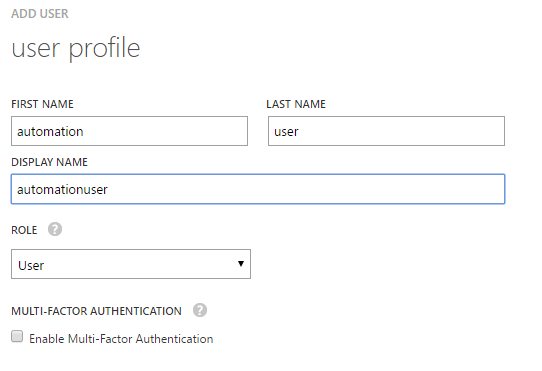Click the LAST NAME field label
The height and width of the screenshot is (371, 542).
[296, 104]
